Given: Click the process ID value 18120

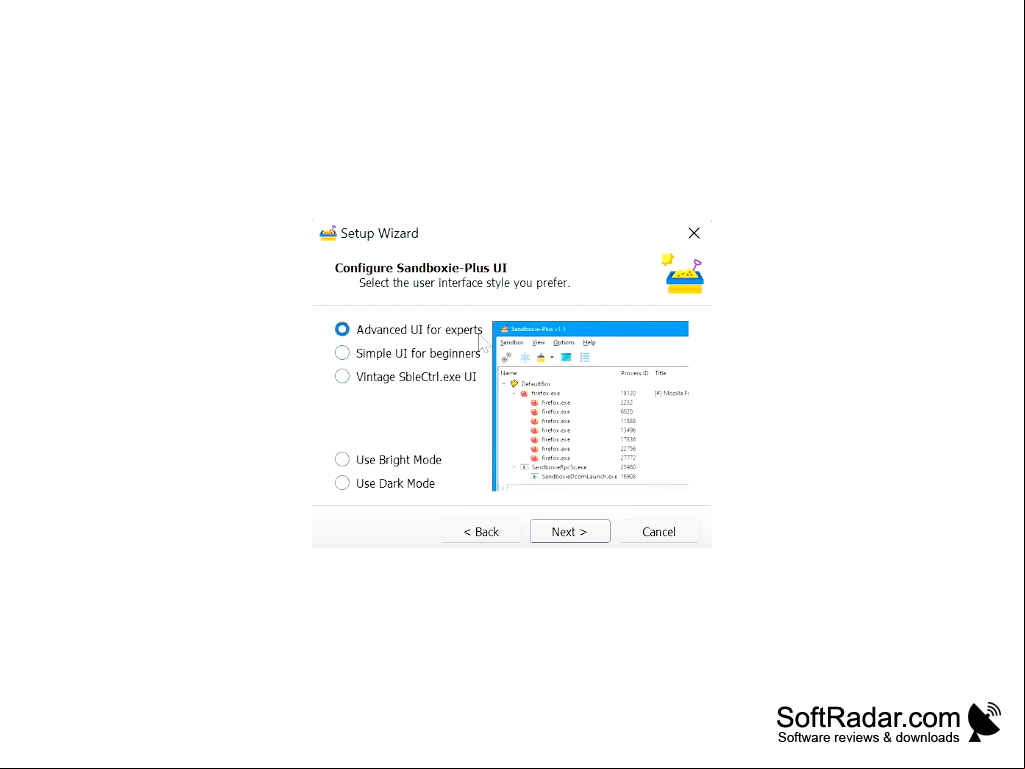Looking at the screenshot, I should click(x=628, y=393).
